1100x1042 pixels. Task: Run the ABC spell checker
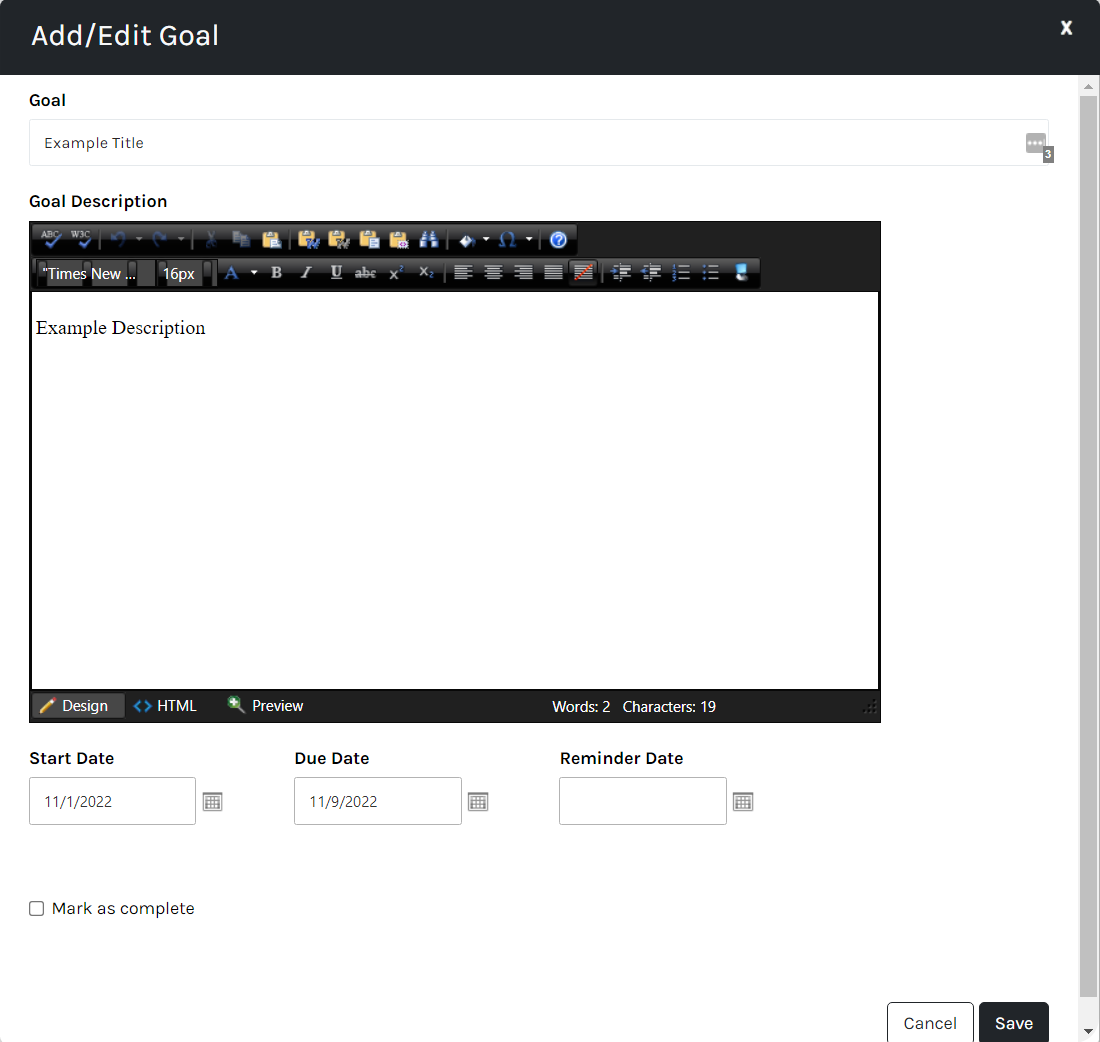(x=51, y=239)
